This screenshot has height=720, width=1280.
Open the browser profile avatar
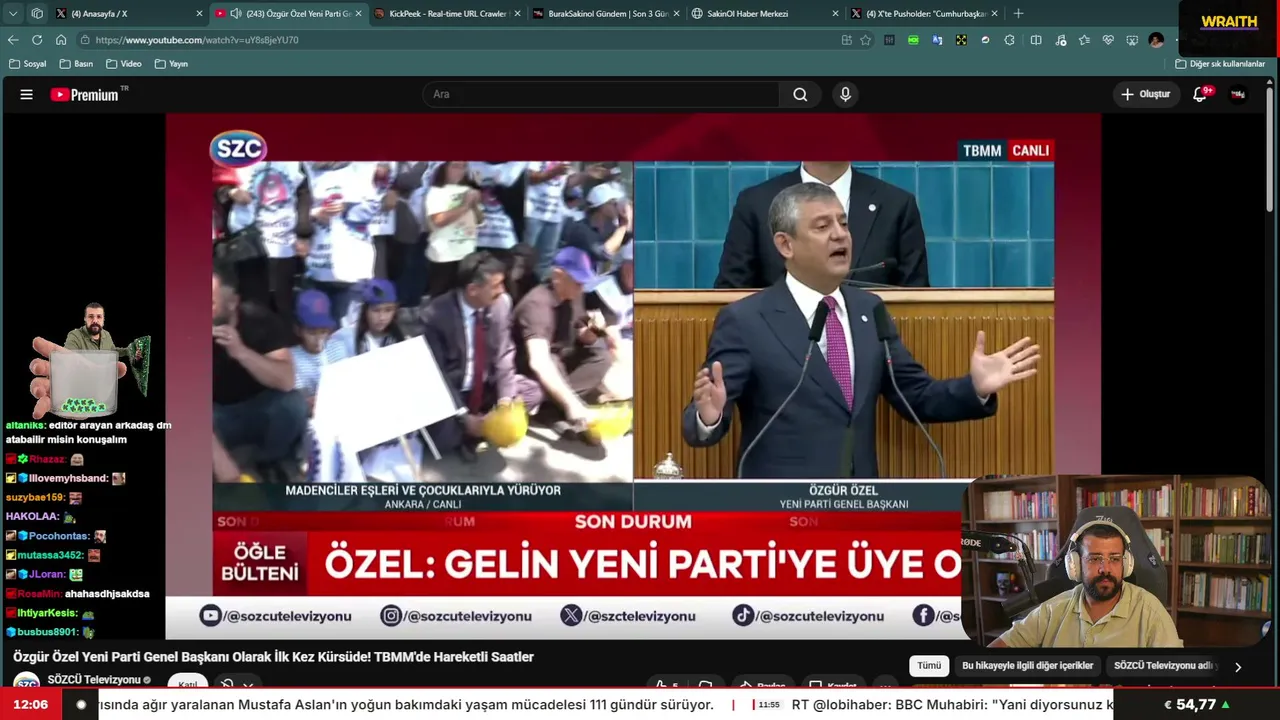pos(1156,40)
